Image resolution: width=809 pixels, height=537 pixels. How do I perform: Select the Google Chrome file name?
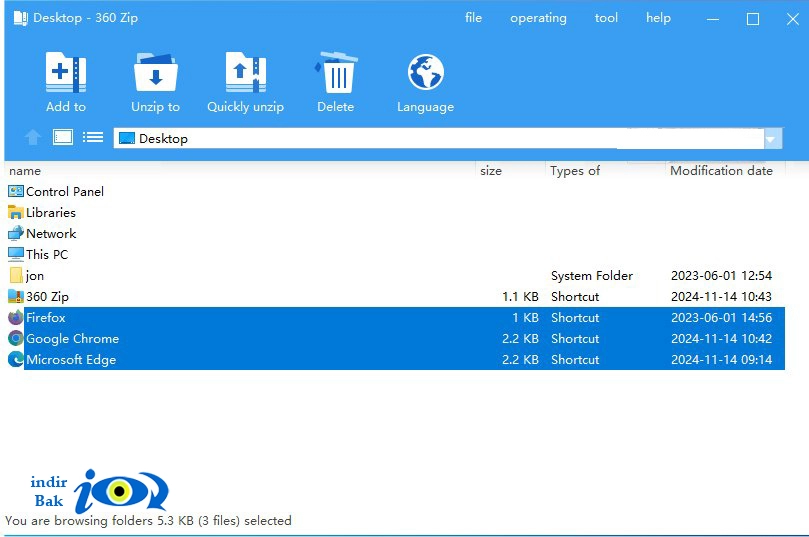[x=73, y=338]
